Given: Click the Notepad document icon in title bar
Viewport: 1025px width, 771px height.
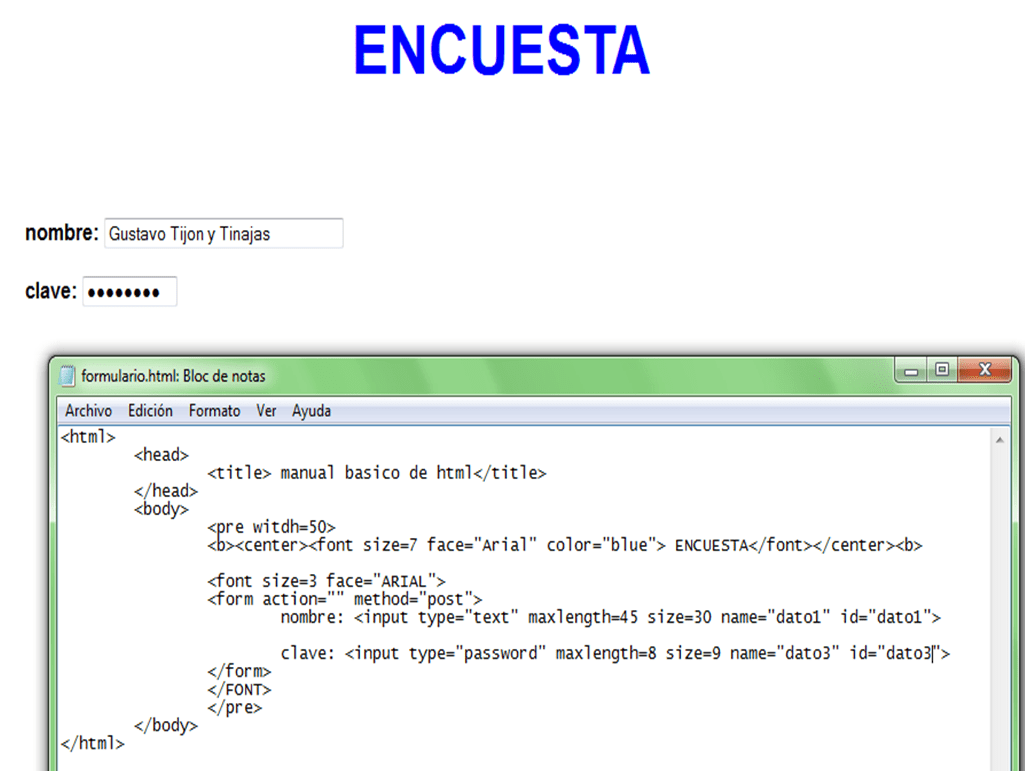Looking at the screenshot, I should click(68, 376).
